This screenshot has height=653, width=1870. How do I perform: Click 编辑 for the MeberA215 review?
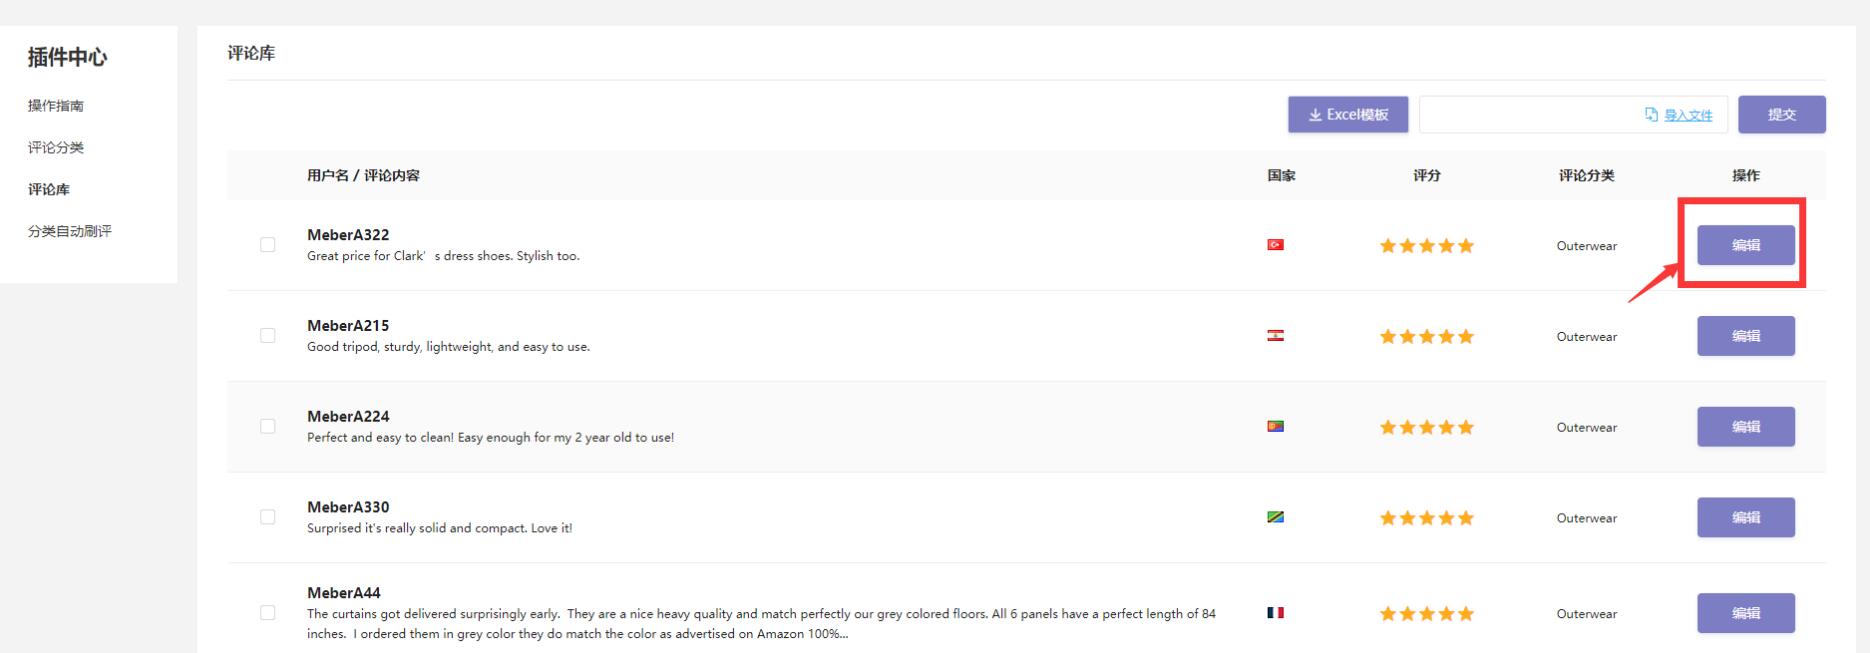pos(1745,336)
